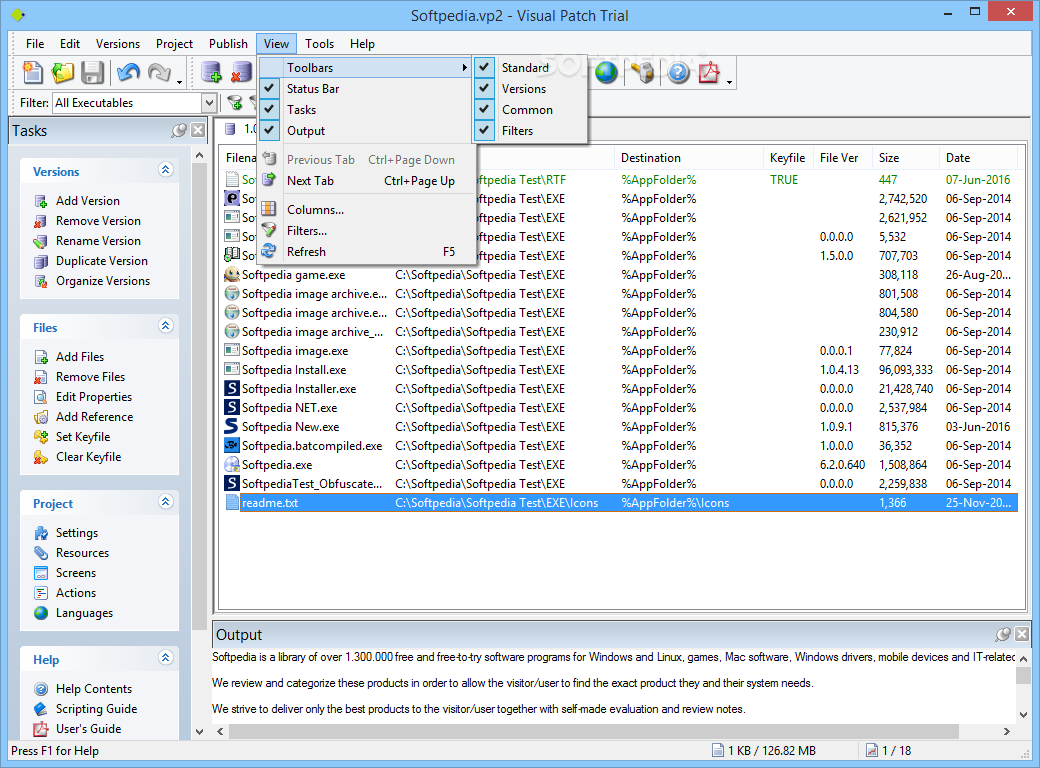Click the globe Languages toolbar icon

click(606, 72)
